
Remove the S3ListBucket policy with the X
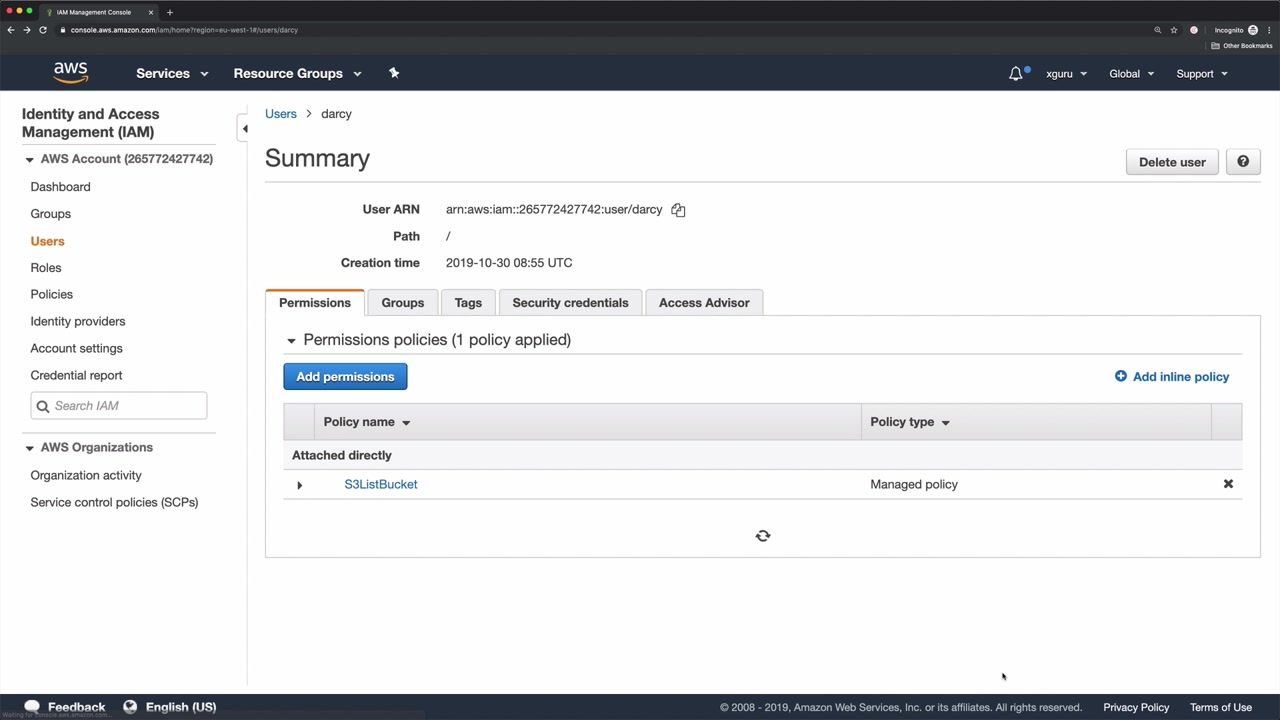coord(1228,484)
